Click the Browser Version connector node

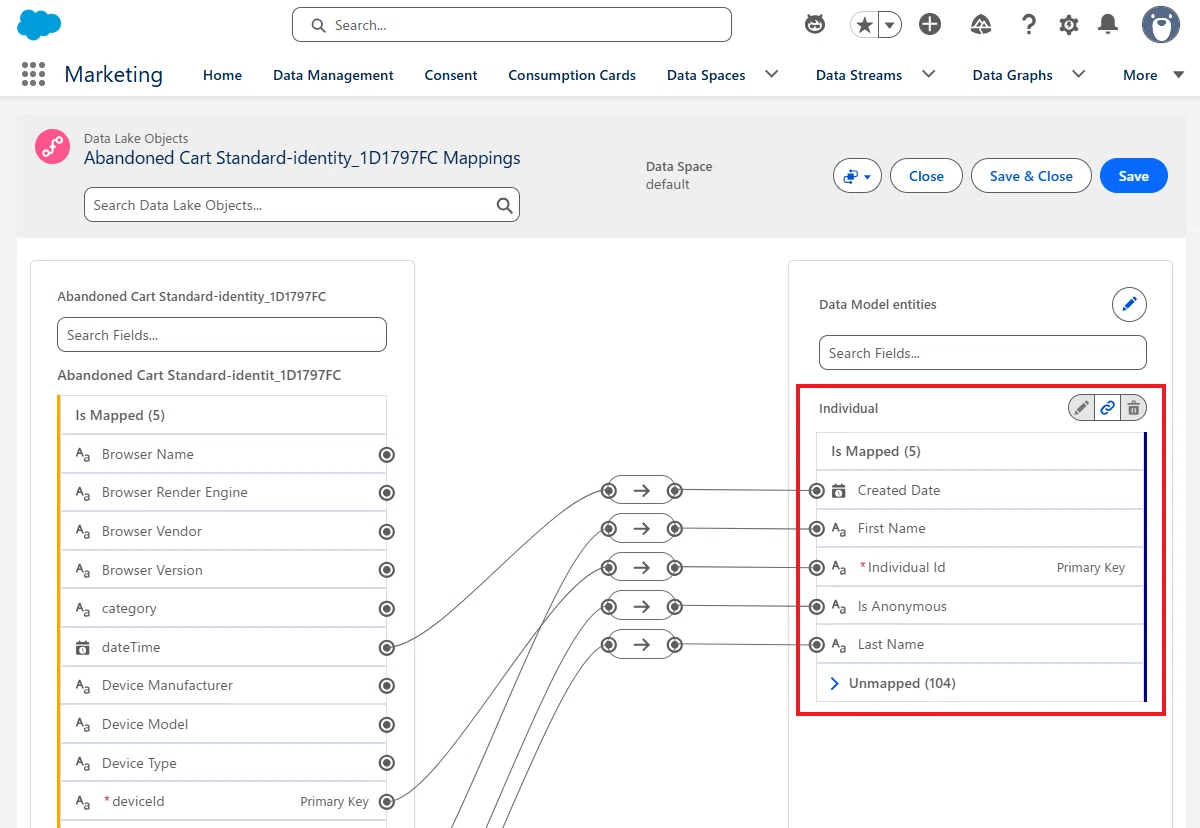(x=387, y=570)
